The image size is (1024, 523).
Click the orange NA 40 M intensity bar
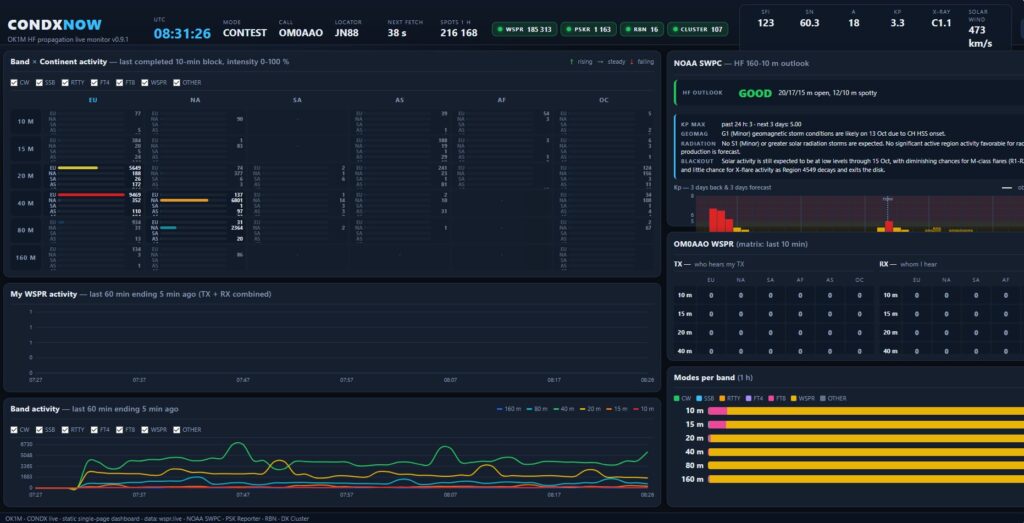pyautogui.click(x=184, y=200)
